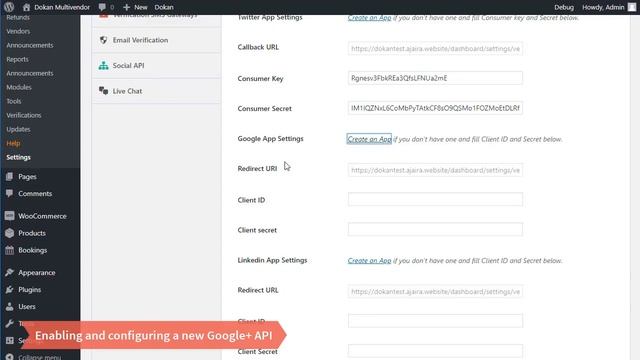Click the Admin avatar in the top bar
The width and height of the screenshot is (640, 360).
(631, 7)
